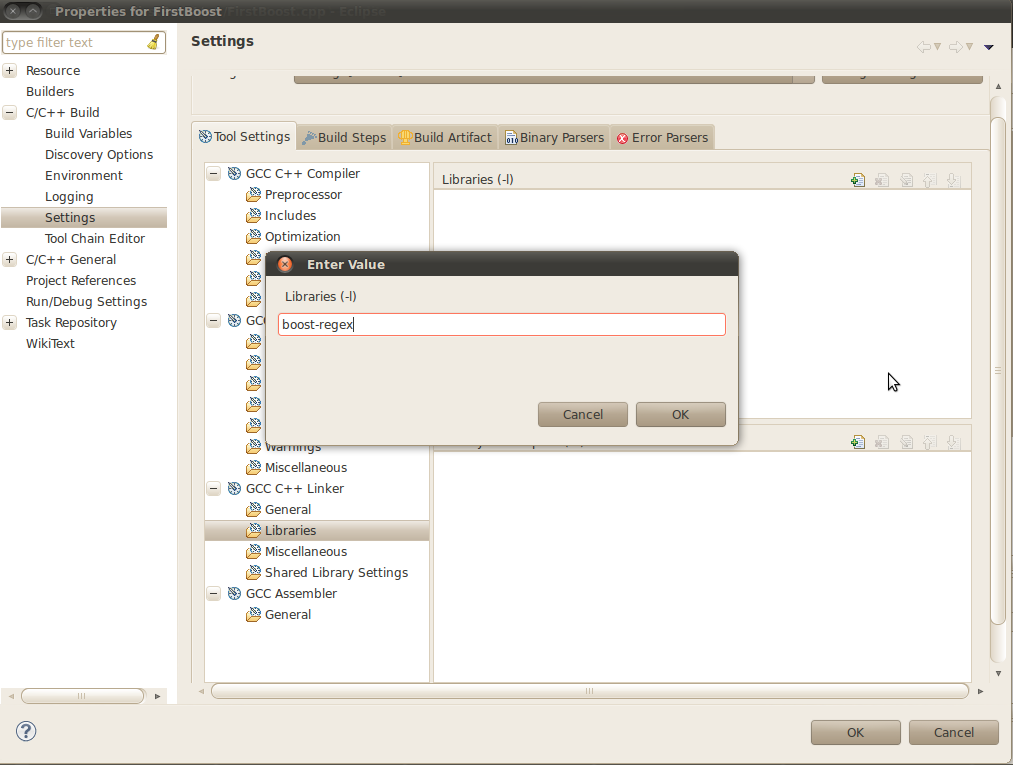Close the Enter Value dialog with red X

click(285, 265)
